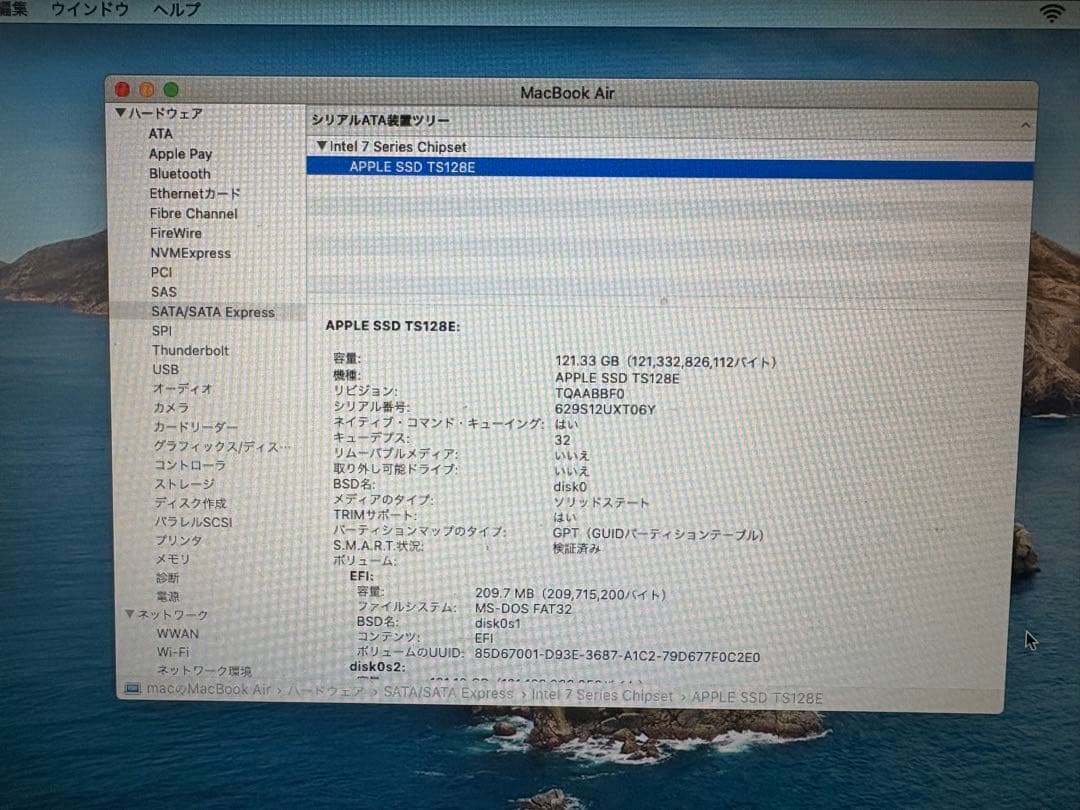Click the ソリッドステート media type value
Viewport: 1080px width, 810px height.
(x=601, y=502)
